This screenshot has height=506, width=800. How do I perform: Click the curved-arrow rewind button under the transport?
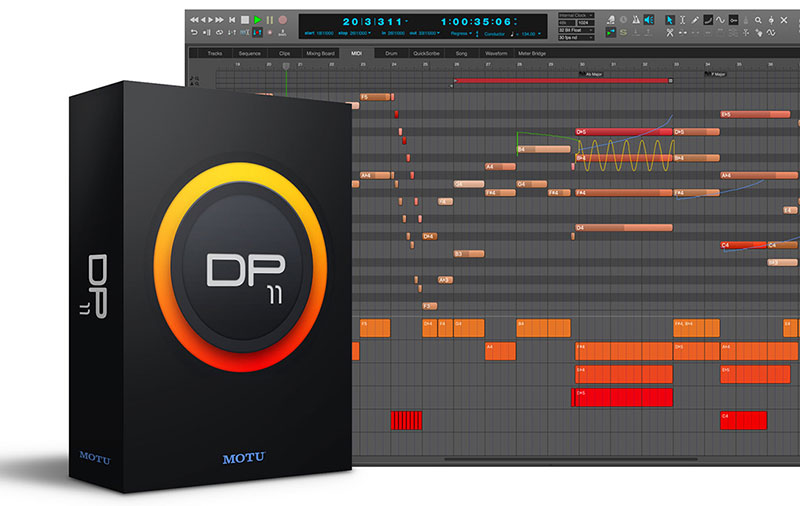point(194,33)
